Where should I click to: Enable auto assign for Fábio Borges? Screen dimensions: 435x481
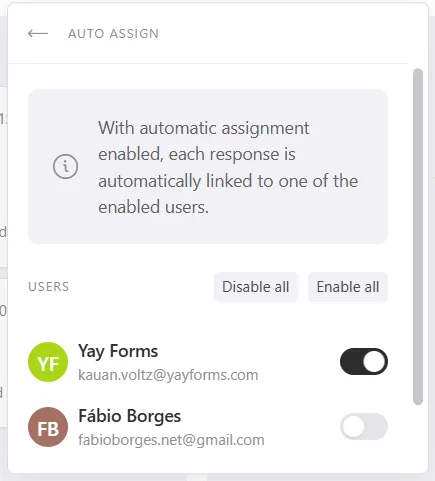point(364,427)
